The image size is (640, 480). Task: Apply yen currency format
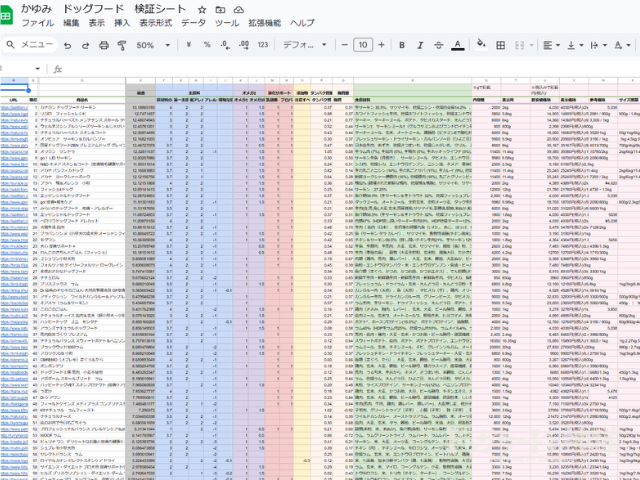[x=189, y=44]
